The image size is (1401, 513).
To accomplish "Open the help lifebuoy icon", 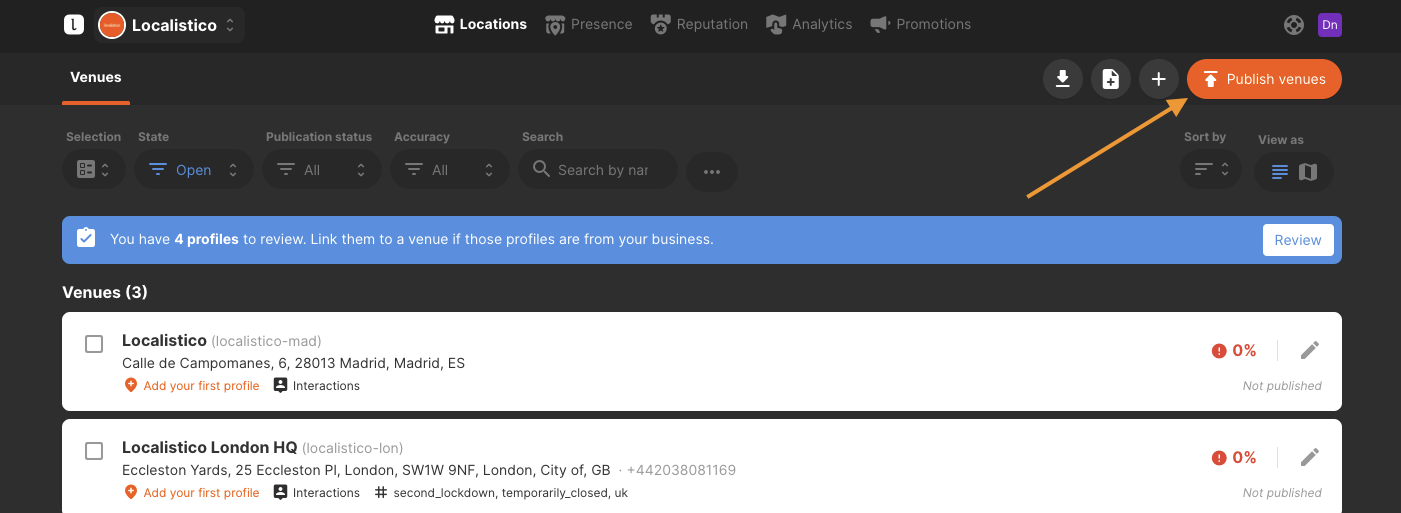I will point(1294,25).
